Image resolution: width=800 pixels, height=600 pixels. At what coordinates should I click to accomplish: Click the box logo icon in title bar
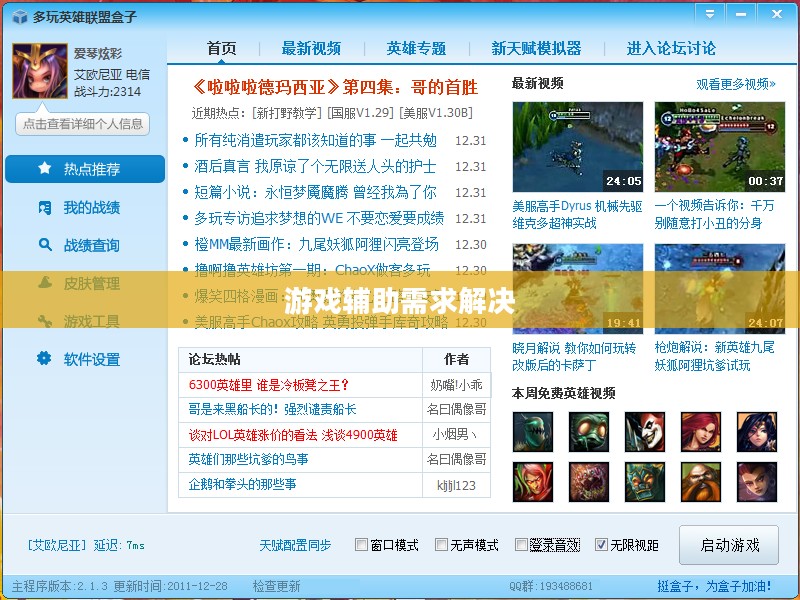(19, 17)
